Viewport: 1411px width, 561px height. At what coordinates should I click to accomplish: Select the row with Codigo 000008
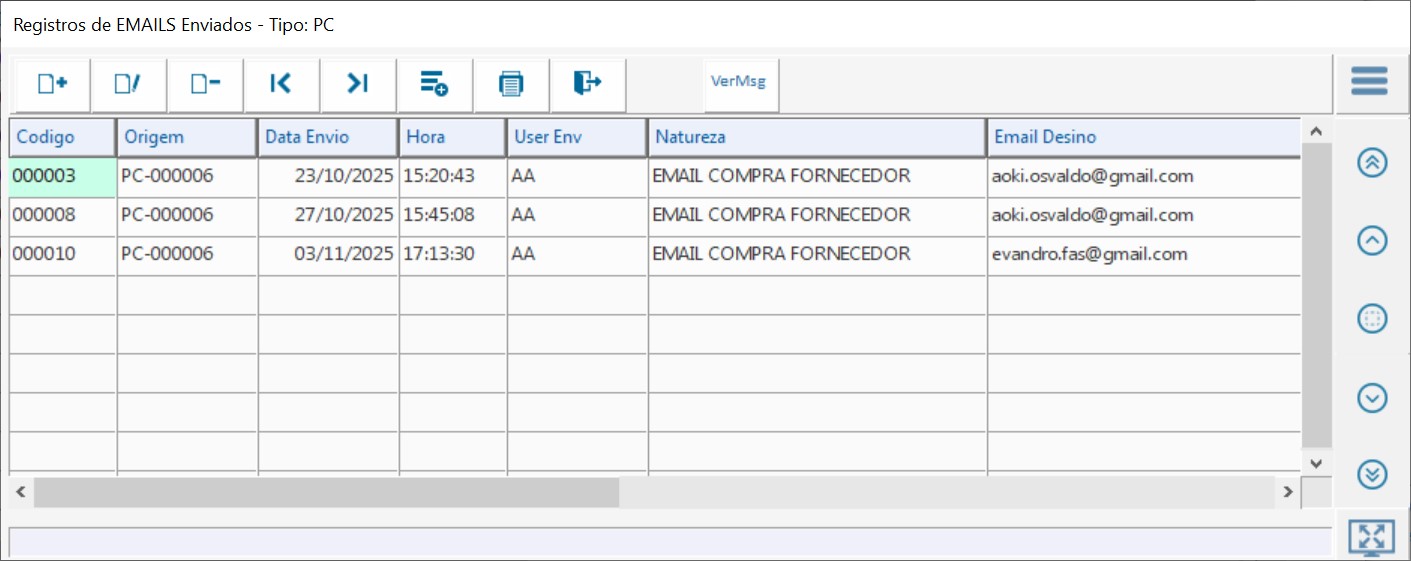[63, 215]
